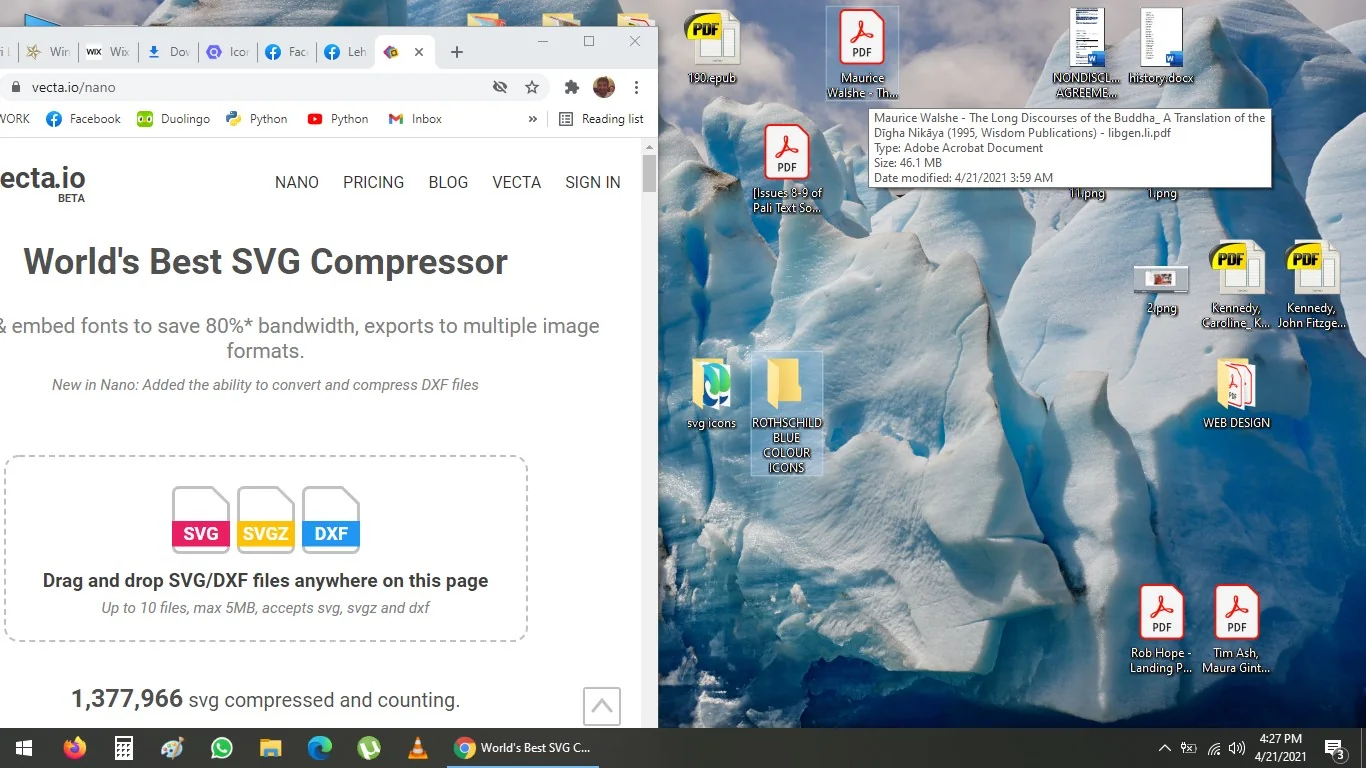Open the Chrome profile avatar
The height and width of the screenshot is (768, 1366).
point(604,87)
